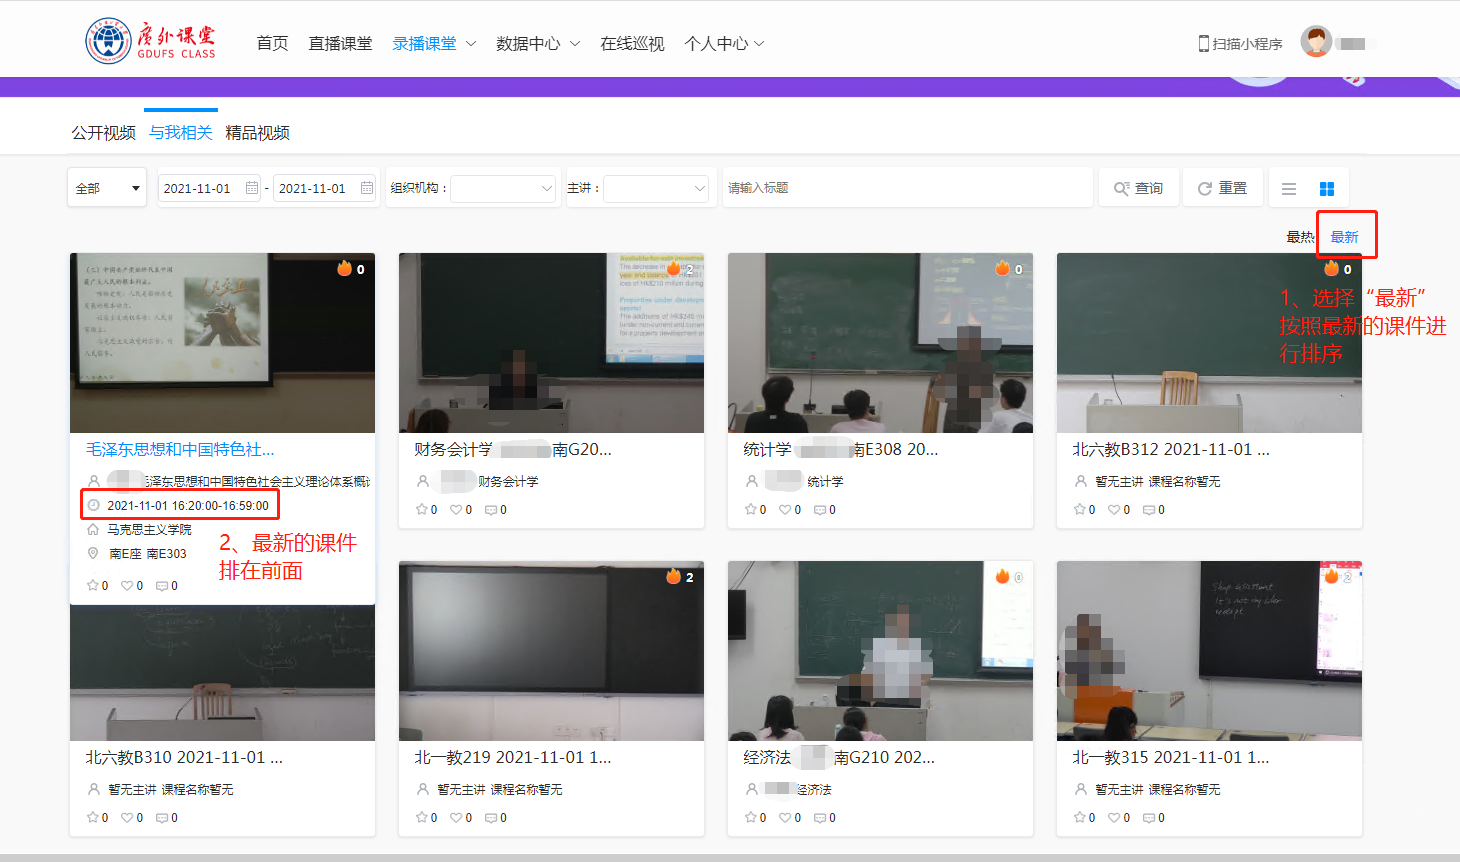This screenshot has width=1460, height=862.
Task: Open comments on 北六教B312 video
Action: tap(1148, 510)
